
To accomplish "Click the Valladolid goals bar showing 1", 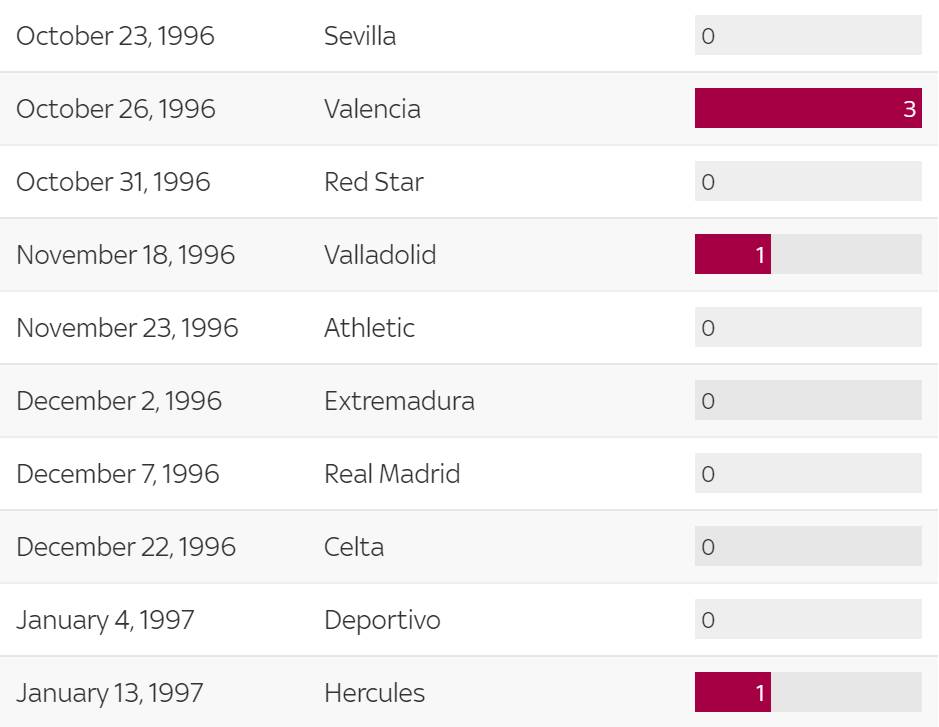I will pyautogui.click(x=733, y=255).
